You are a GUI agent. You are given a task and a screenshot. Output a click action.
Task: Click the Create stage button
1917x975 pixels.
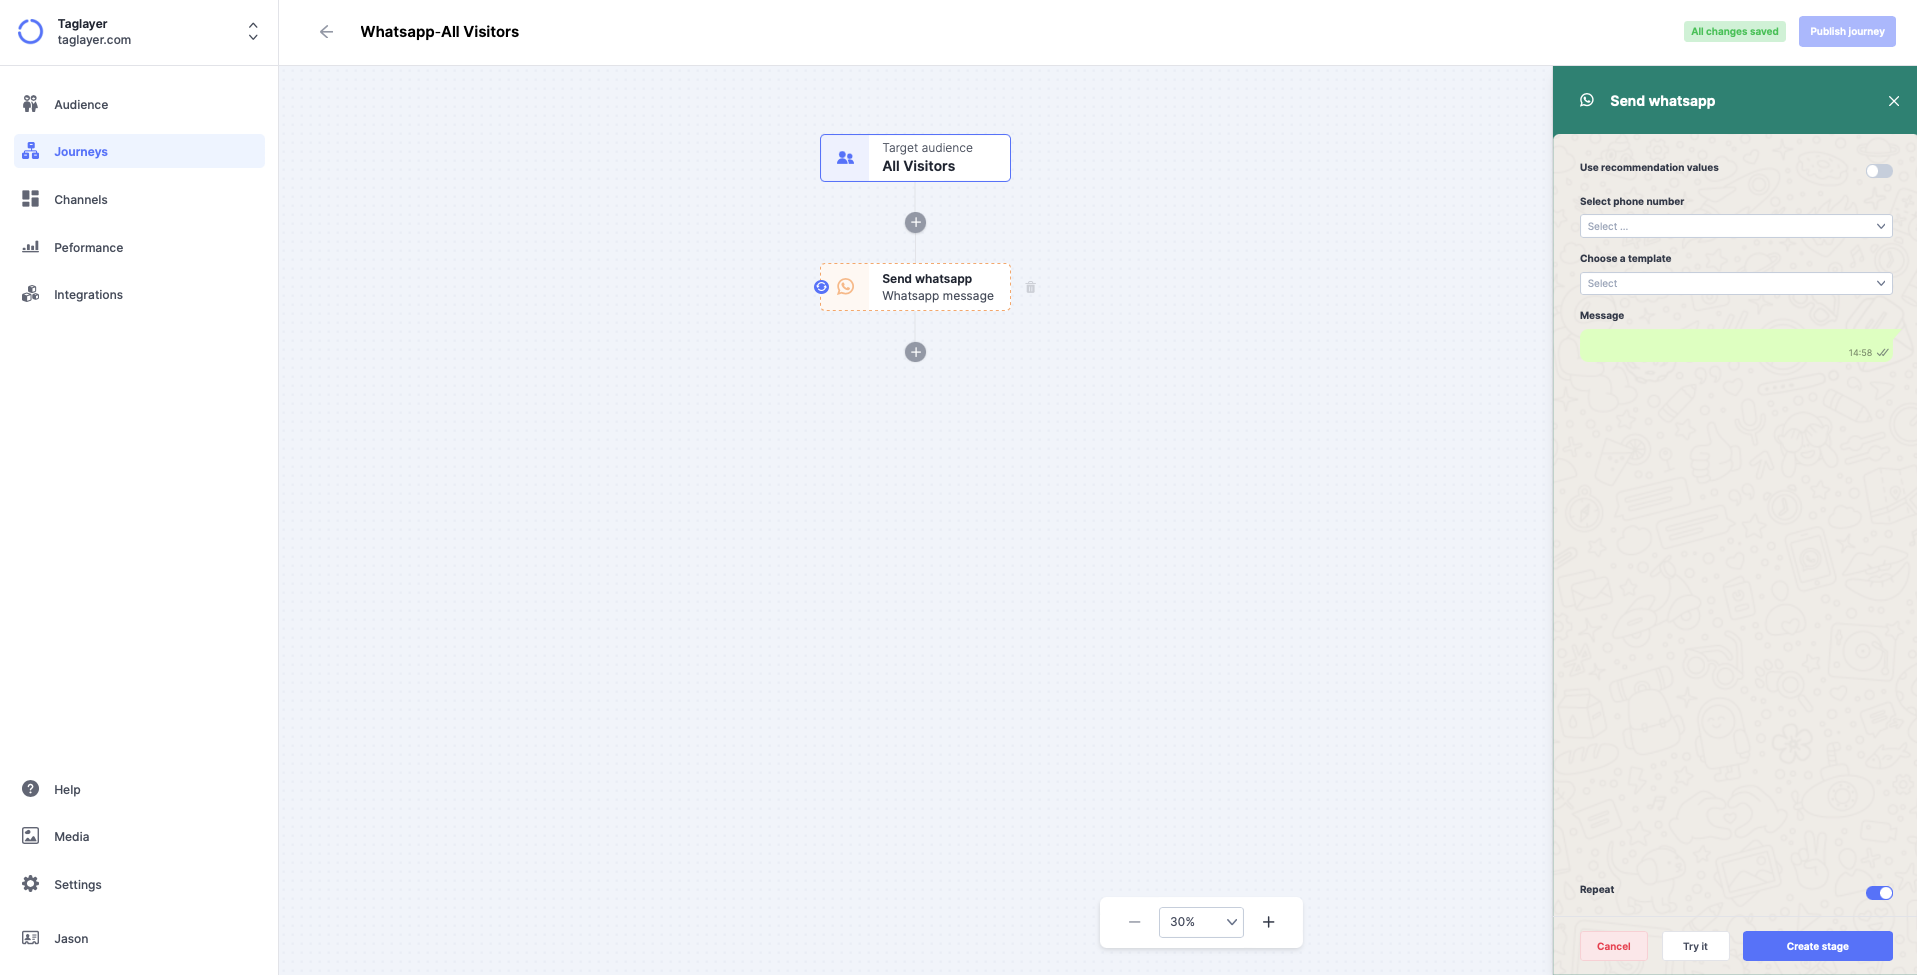tap(1817, 946)
